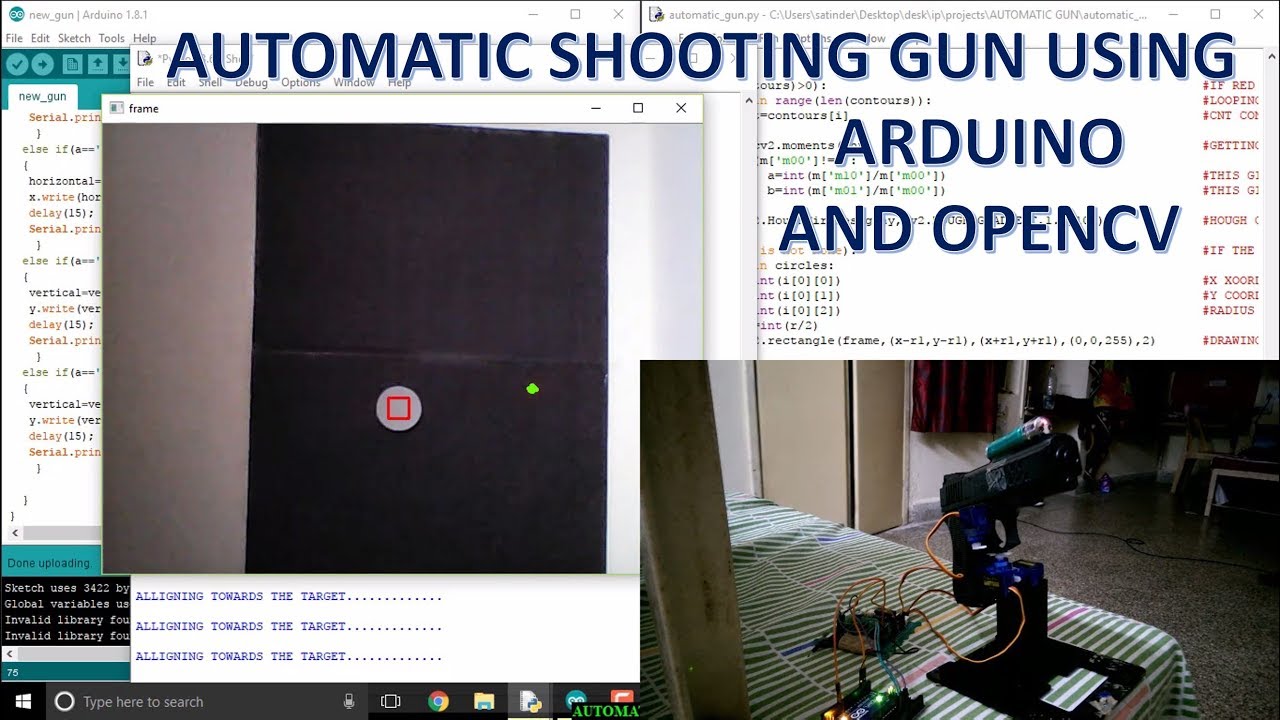Switch to Arduino taskbar icon
Screen dimensions: 1280x720
click(x=576, y=700)
